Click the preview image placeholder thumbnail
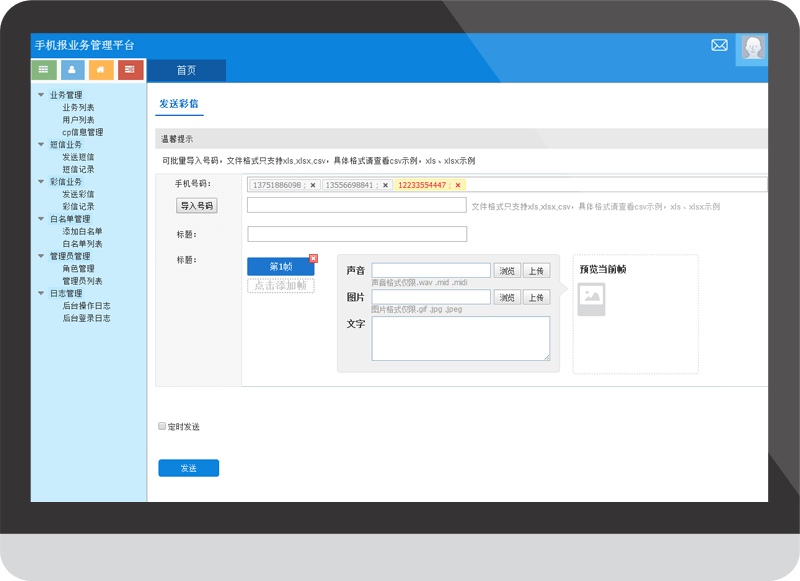 [x=592, y=299]
